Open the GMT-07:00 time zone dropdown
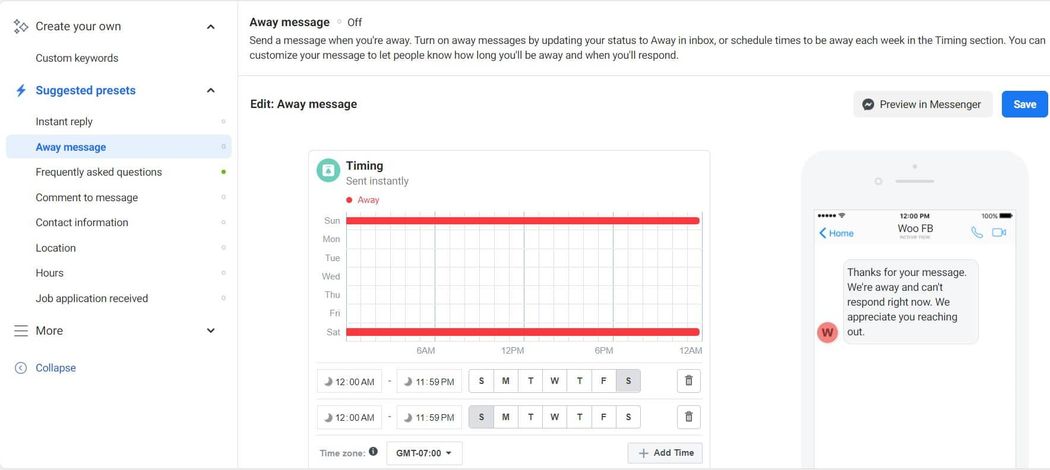Screen dimensions: 1050x470 [x=423, y=453]
